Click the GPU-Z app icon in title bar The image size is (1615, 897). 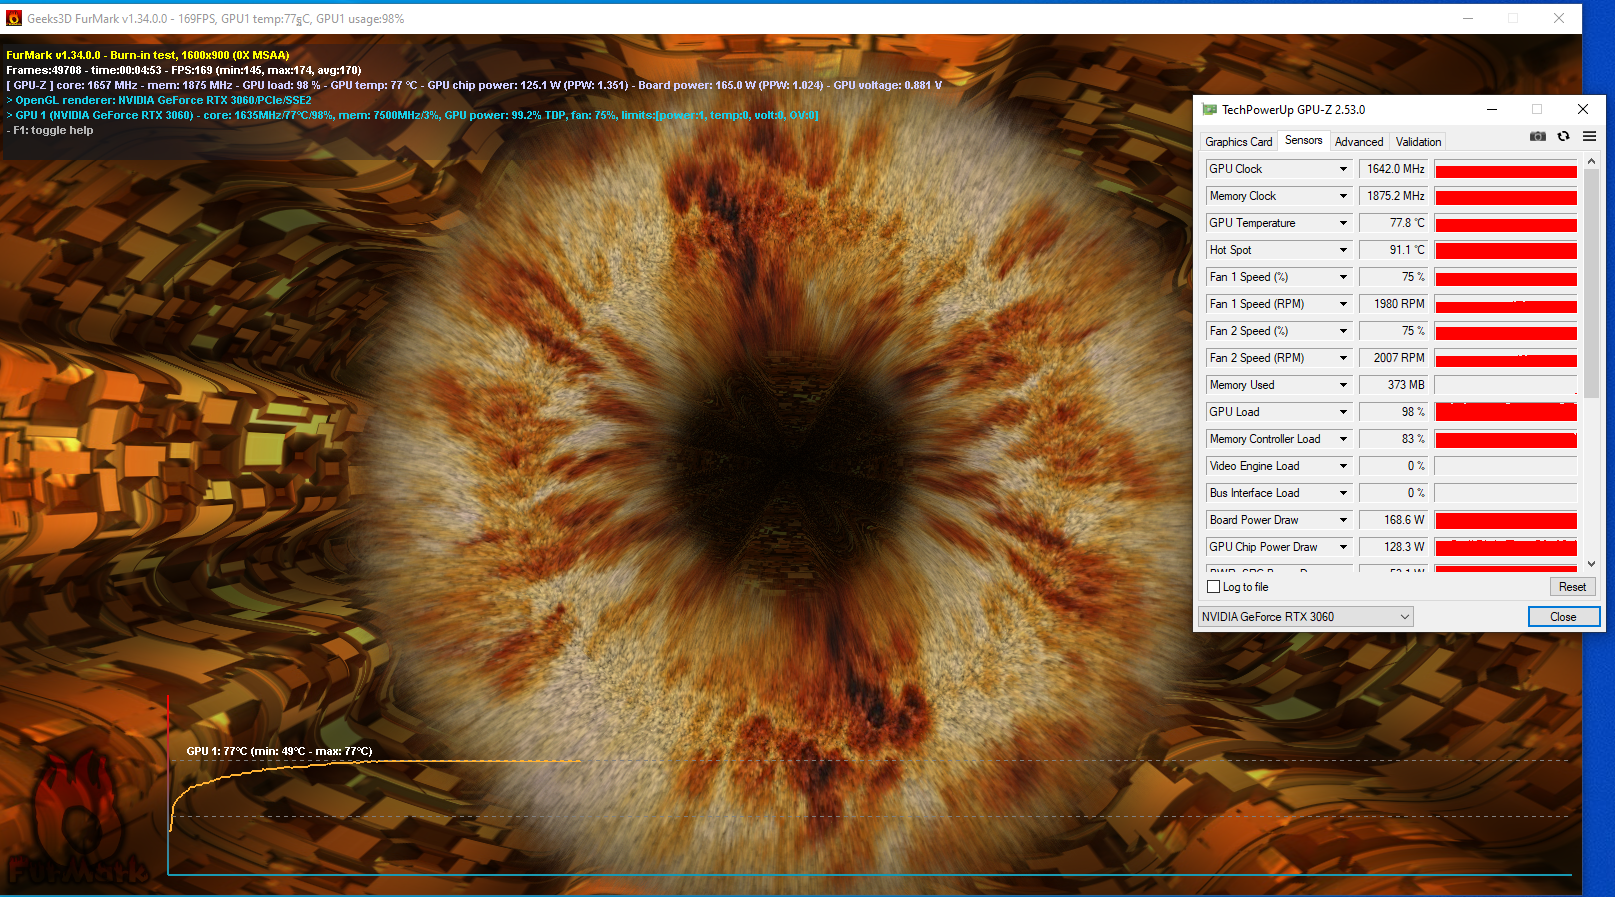(1210, 110)
